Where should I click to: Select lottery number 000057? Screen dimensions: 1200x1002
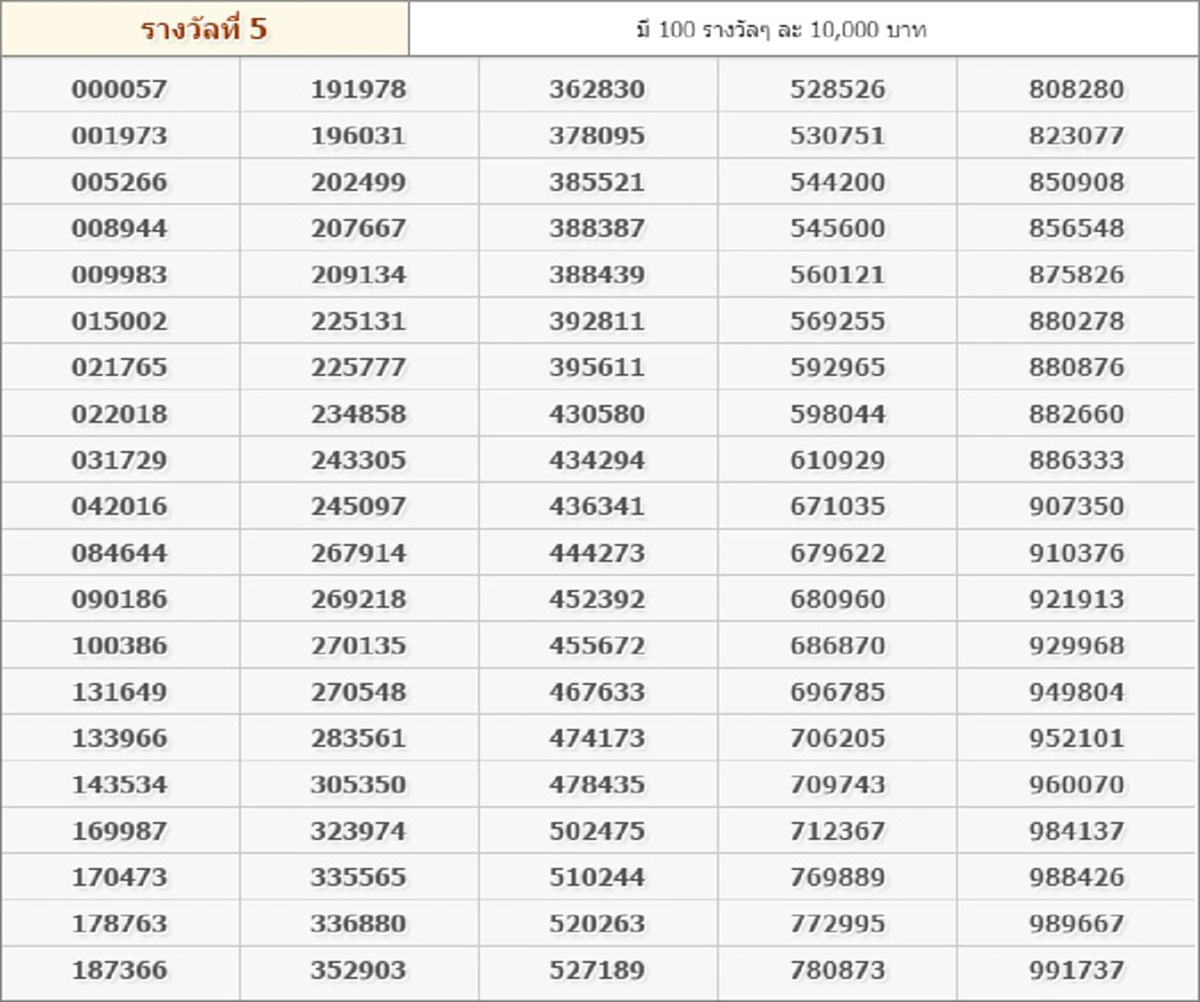119,89
